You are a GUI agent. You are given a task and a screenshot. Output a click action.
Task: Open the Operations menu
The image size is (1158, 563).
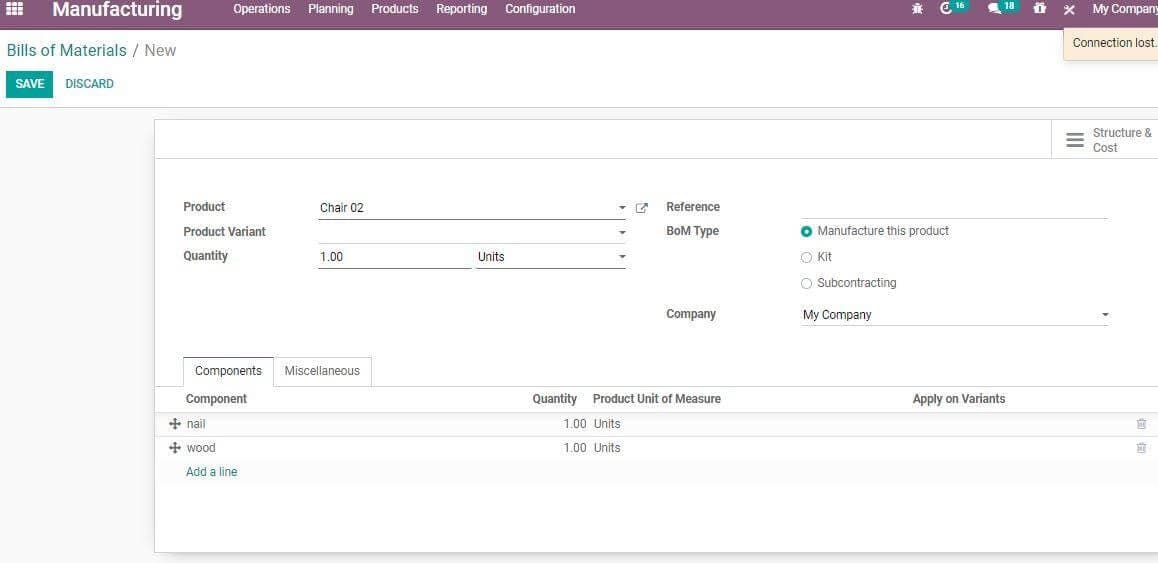tap(261, 9)
